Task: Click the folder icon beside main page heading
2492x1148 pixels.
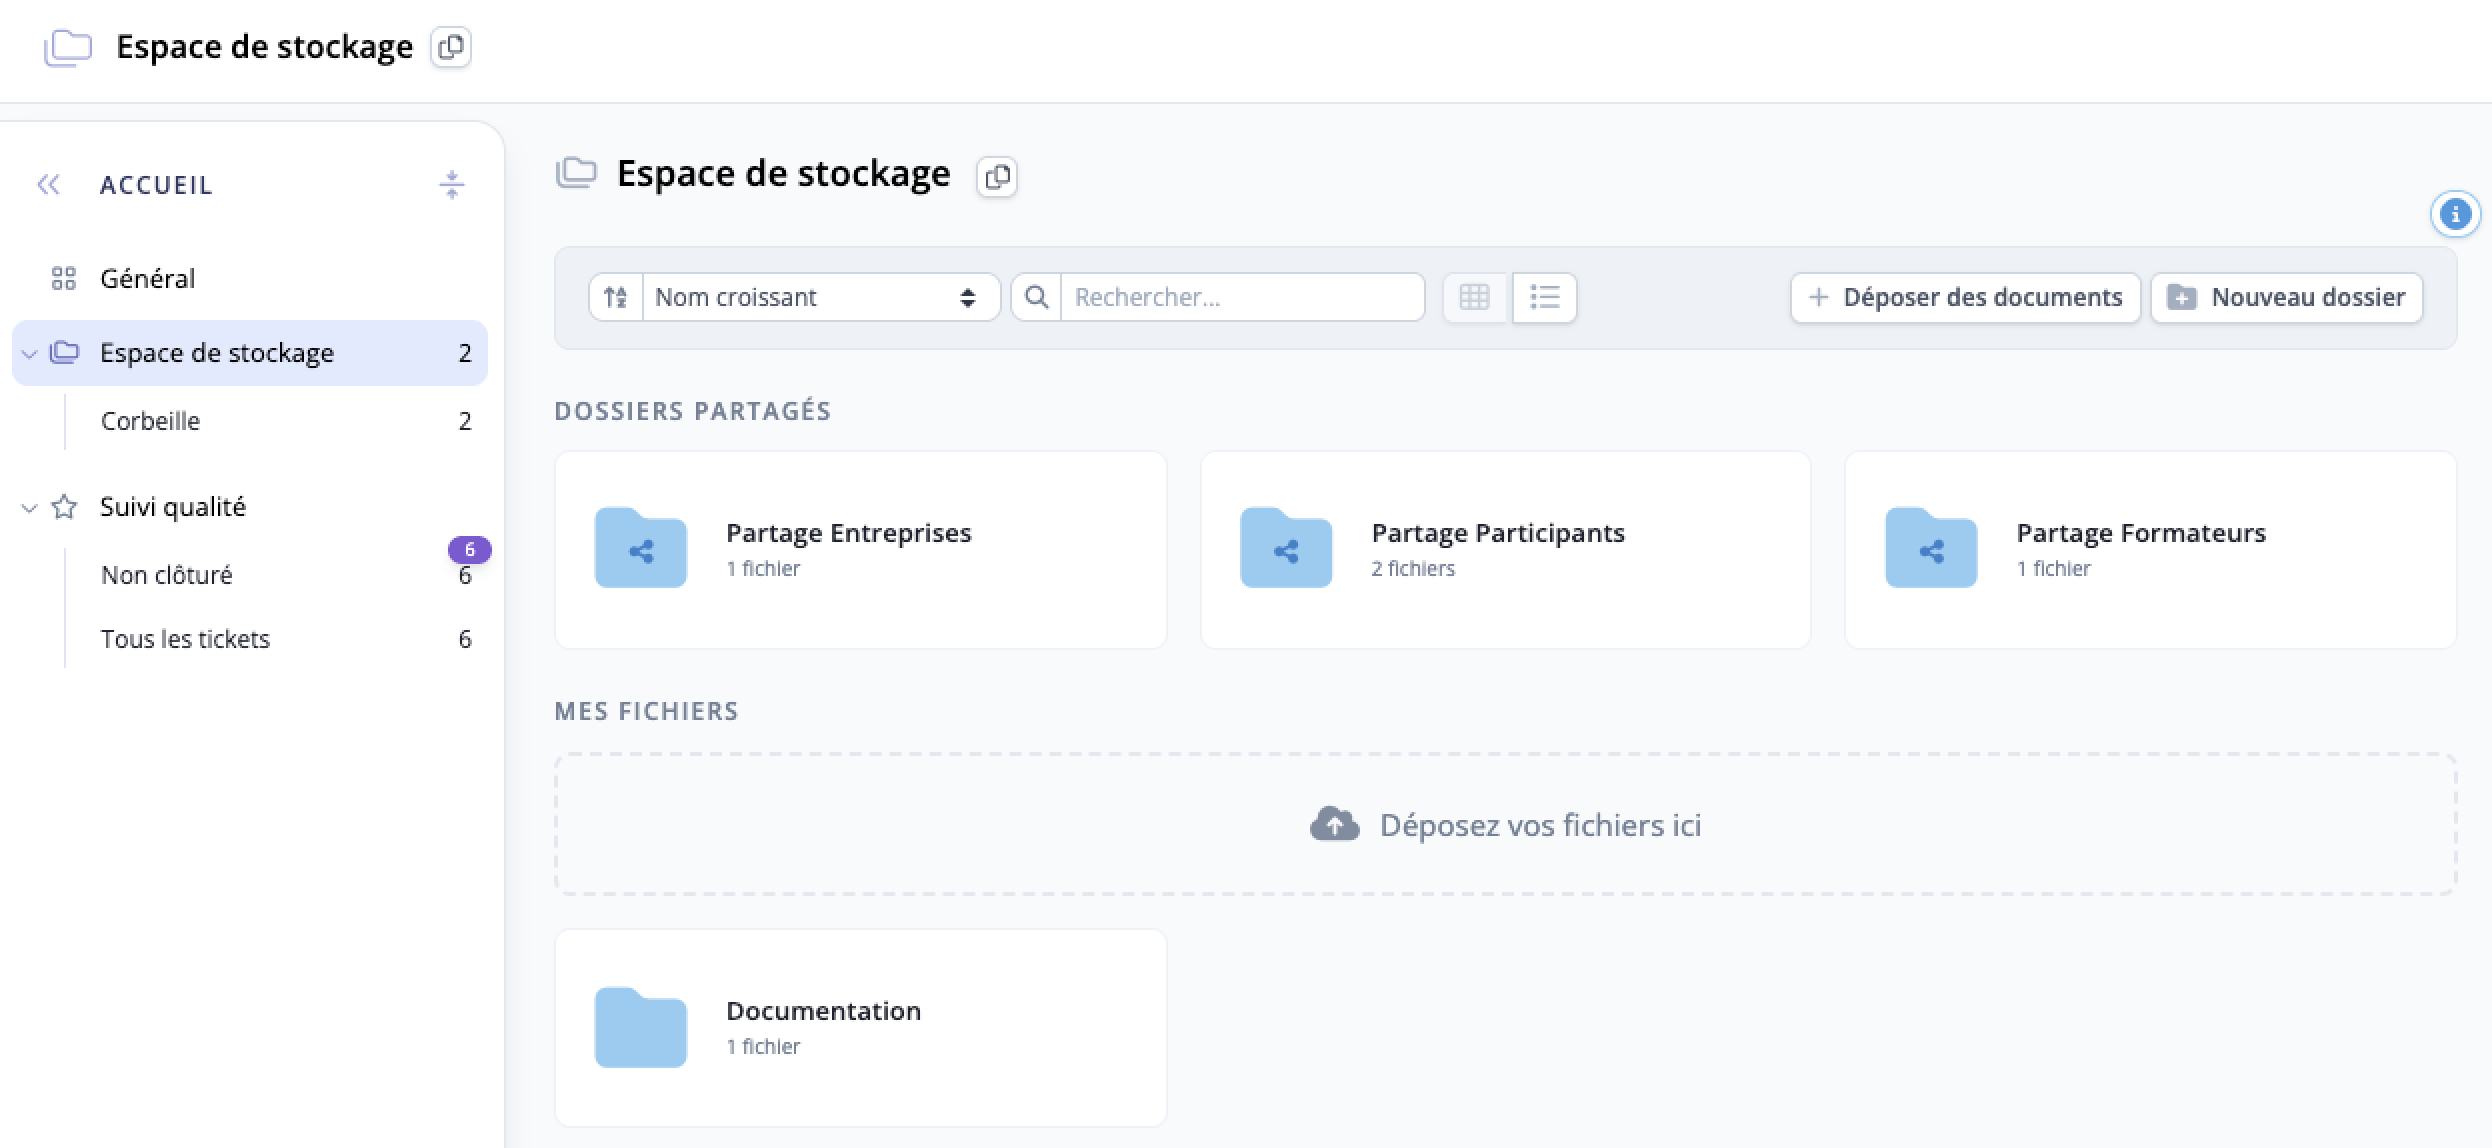Action: point(577,173)
